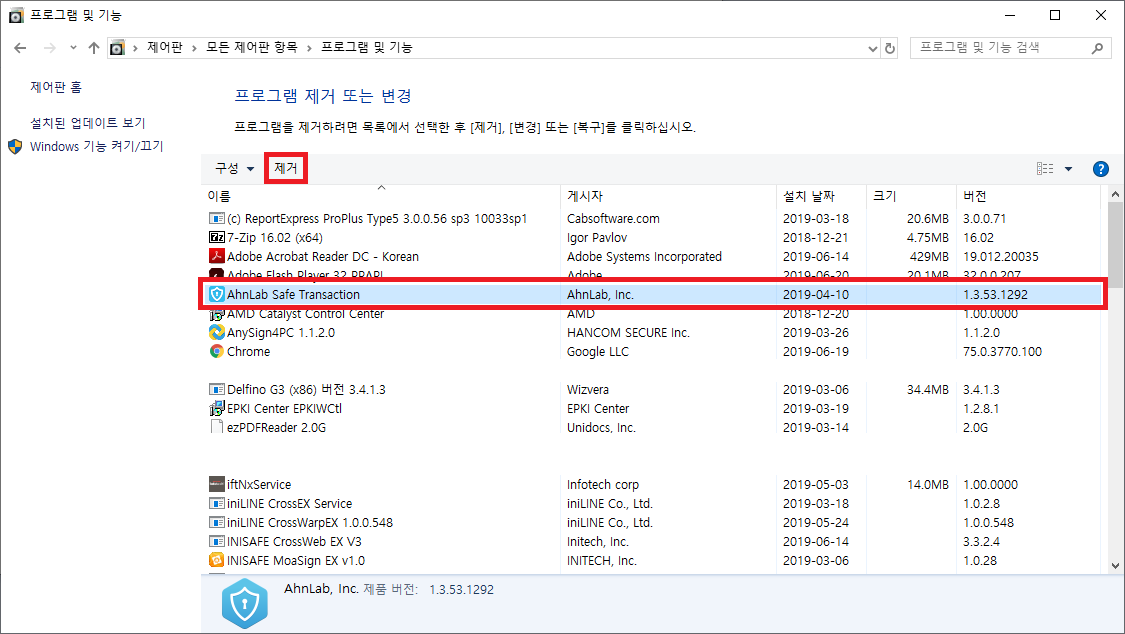Click the 제거 uninstall button
The width and height of the screenshot is (1125, 634).
[286, 168]
